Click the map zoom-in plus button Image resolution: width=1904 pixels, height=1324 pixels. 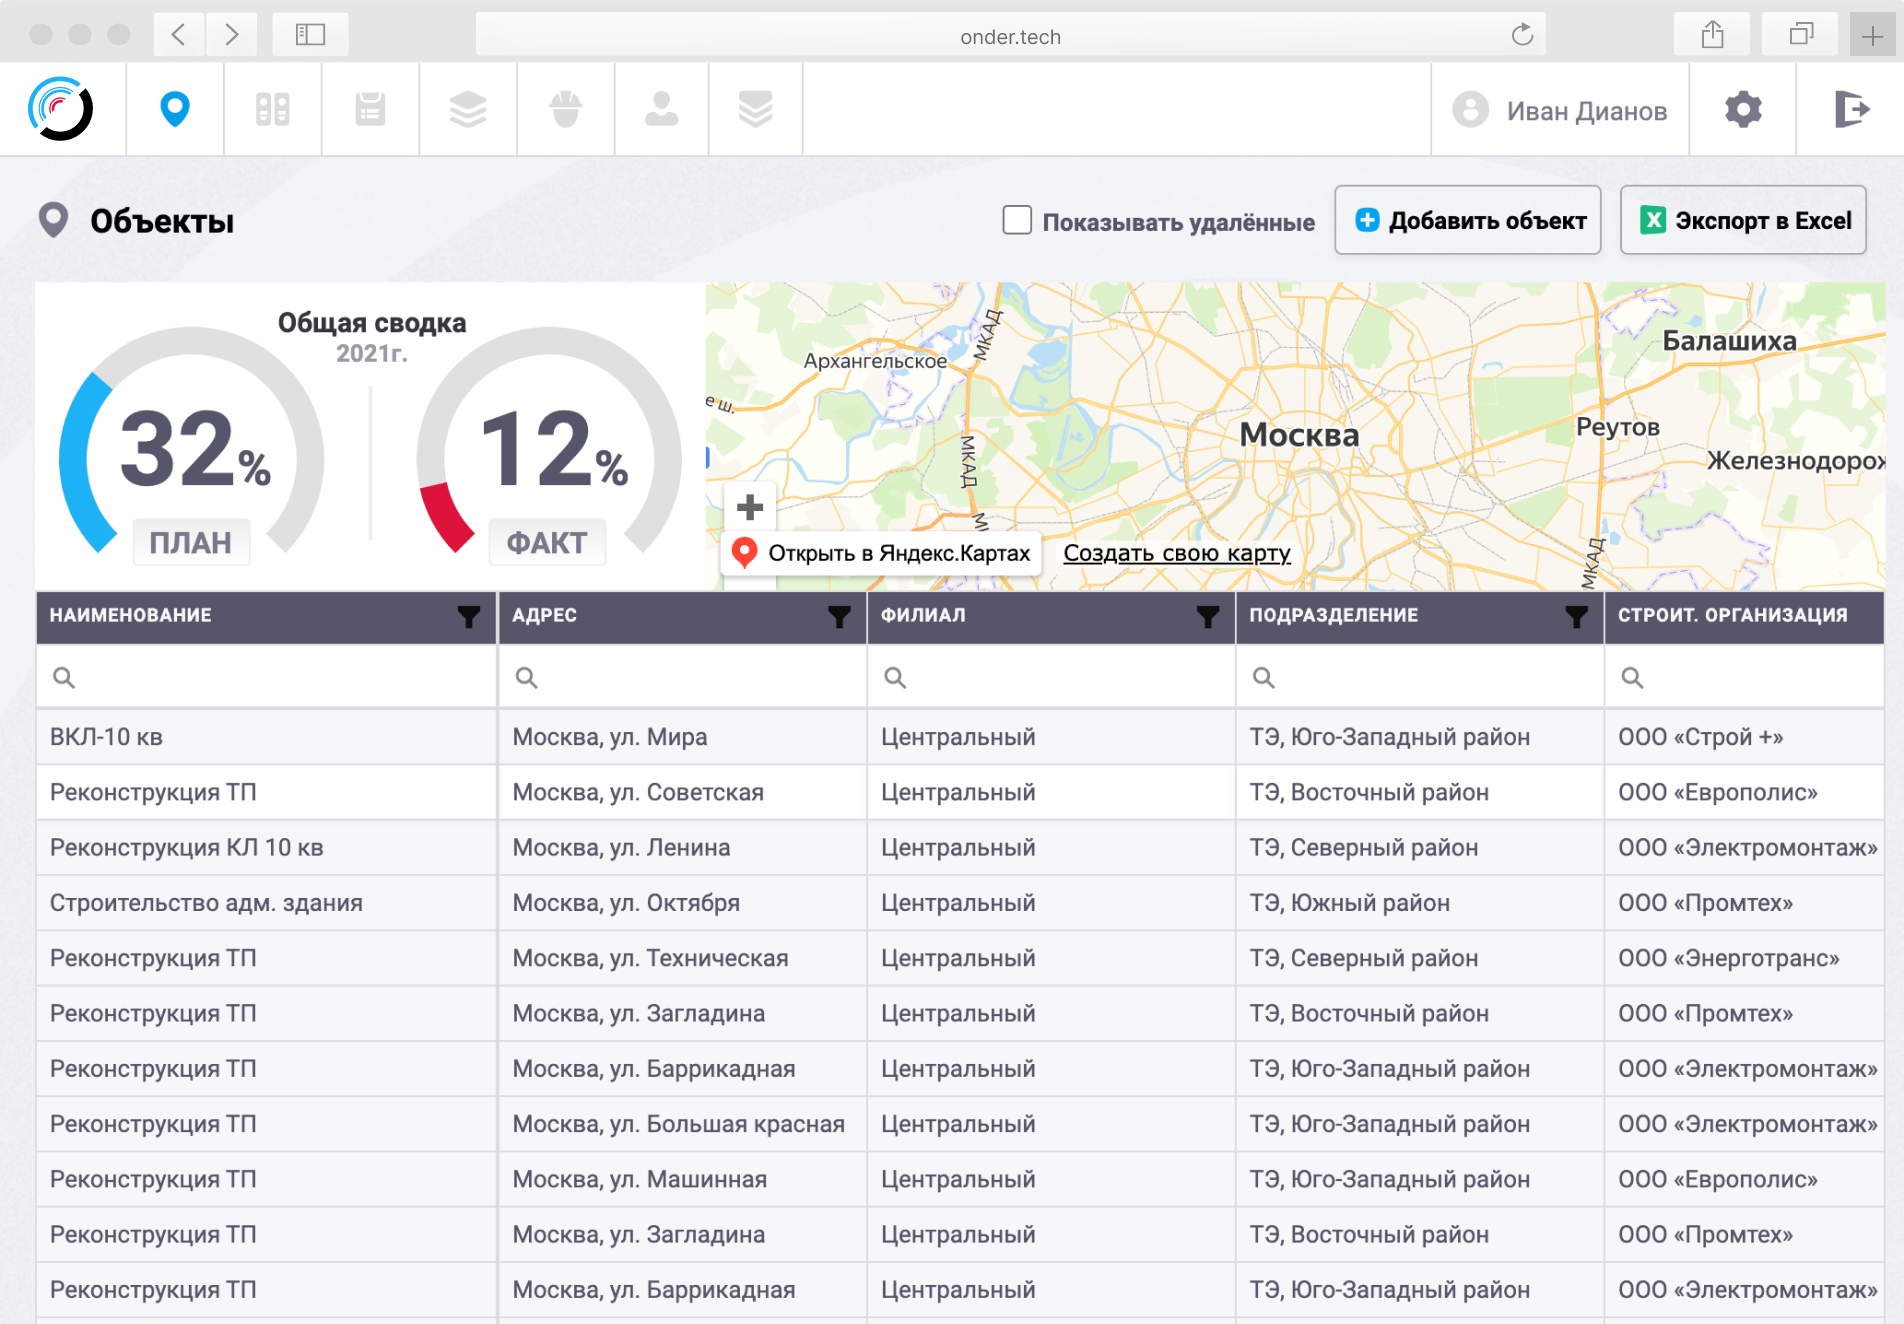click(x=750, y=507)
